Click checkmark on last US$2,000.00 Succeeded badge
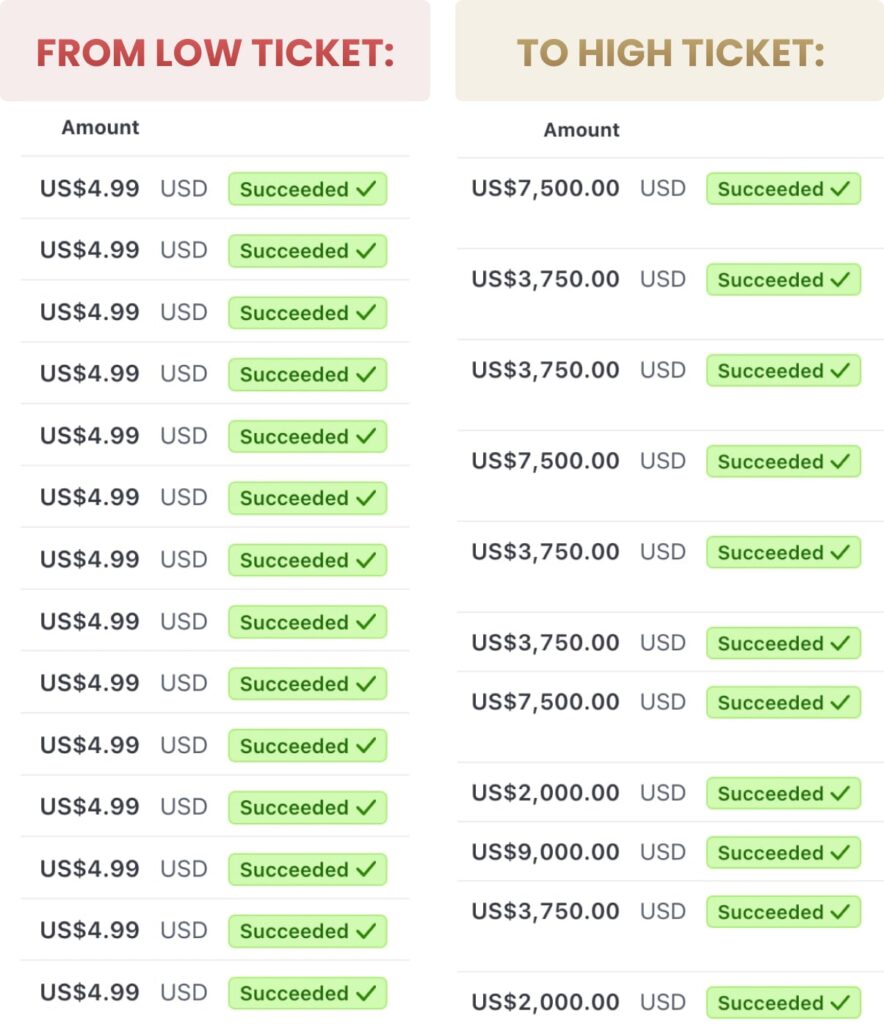The height and width of the screenshot is (1024, 884). 840,1002
